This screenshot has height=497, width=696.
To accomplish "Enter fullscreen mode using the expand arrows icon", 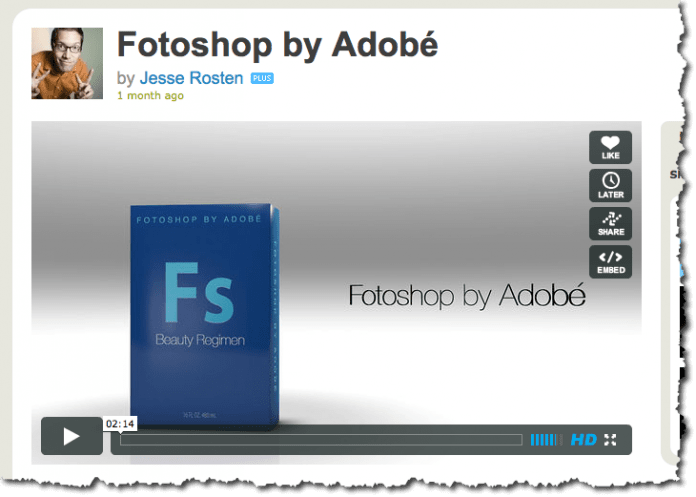I will (610, 440).
